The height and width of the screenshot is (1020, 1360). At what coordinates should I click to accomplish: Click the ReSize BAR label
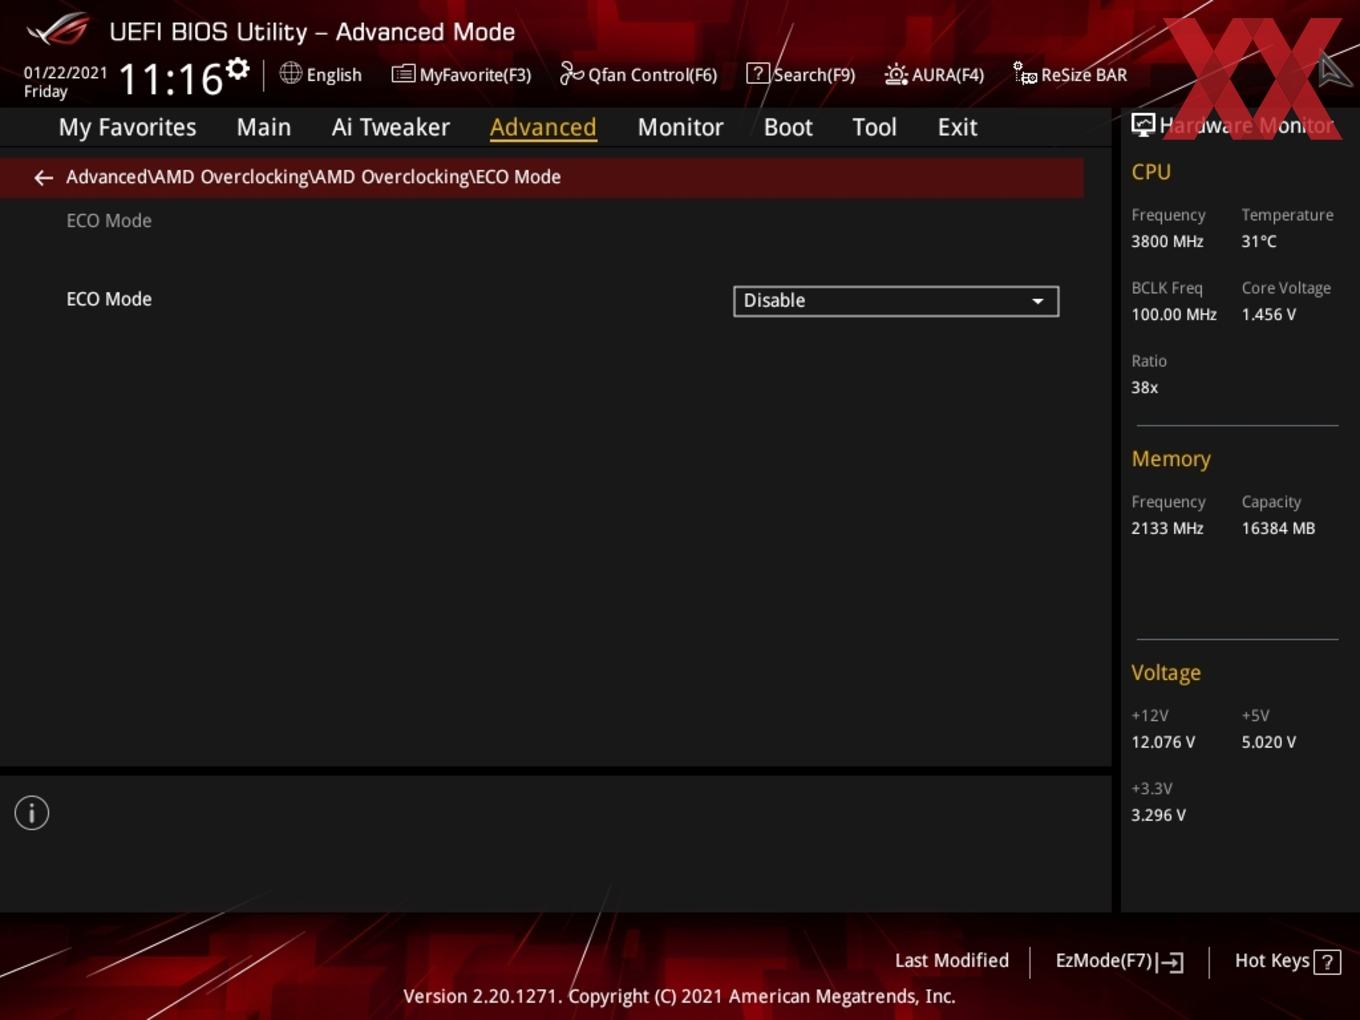1084,75
